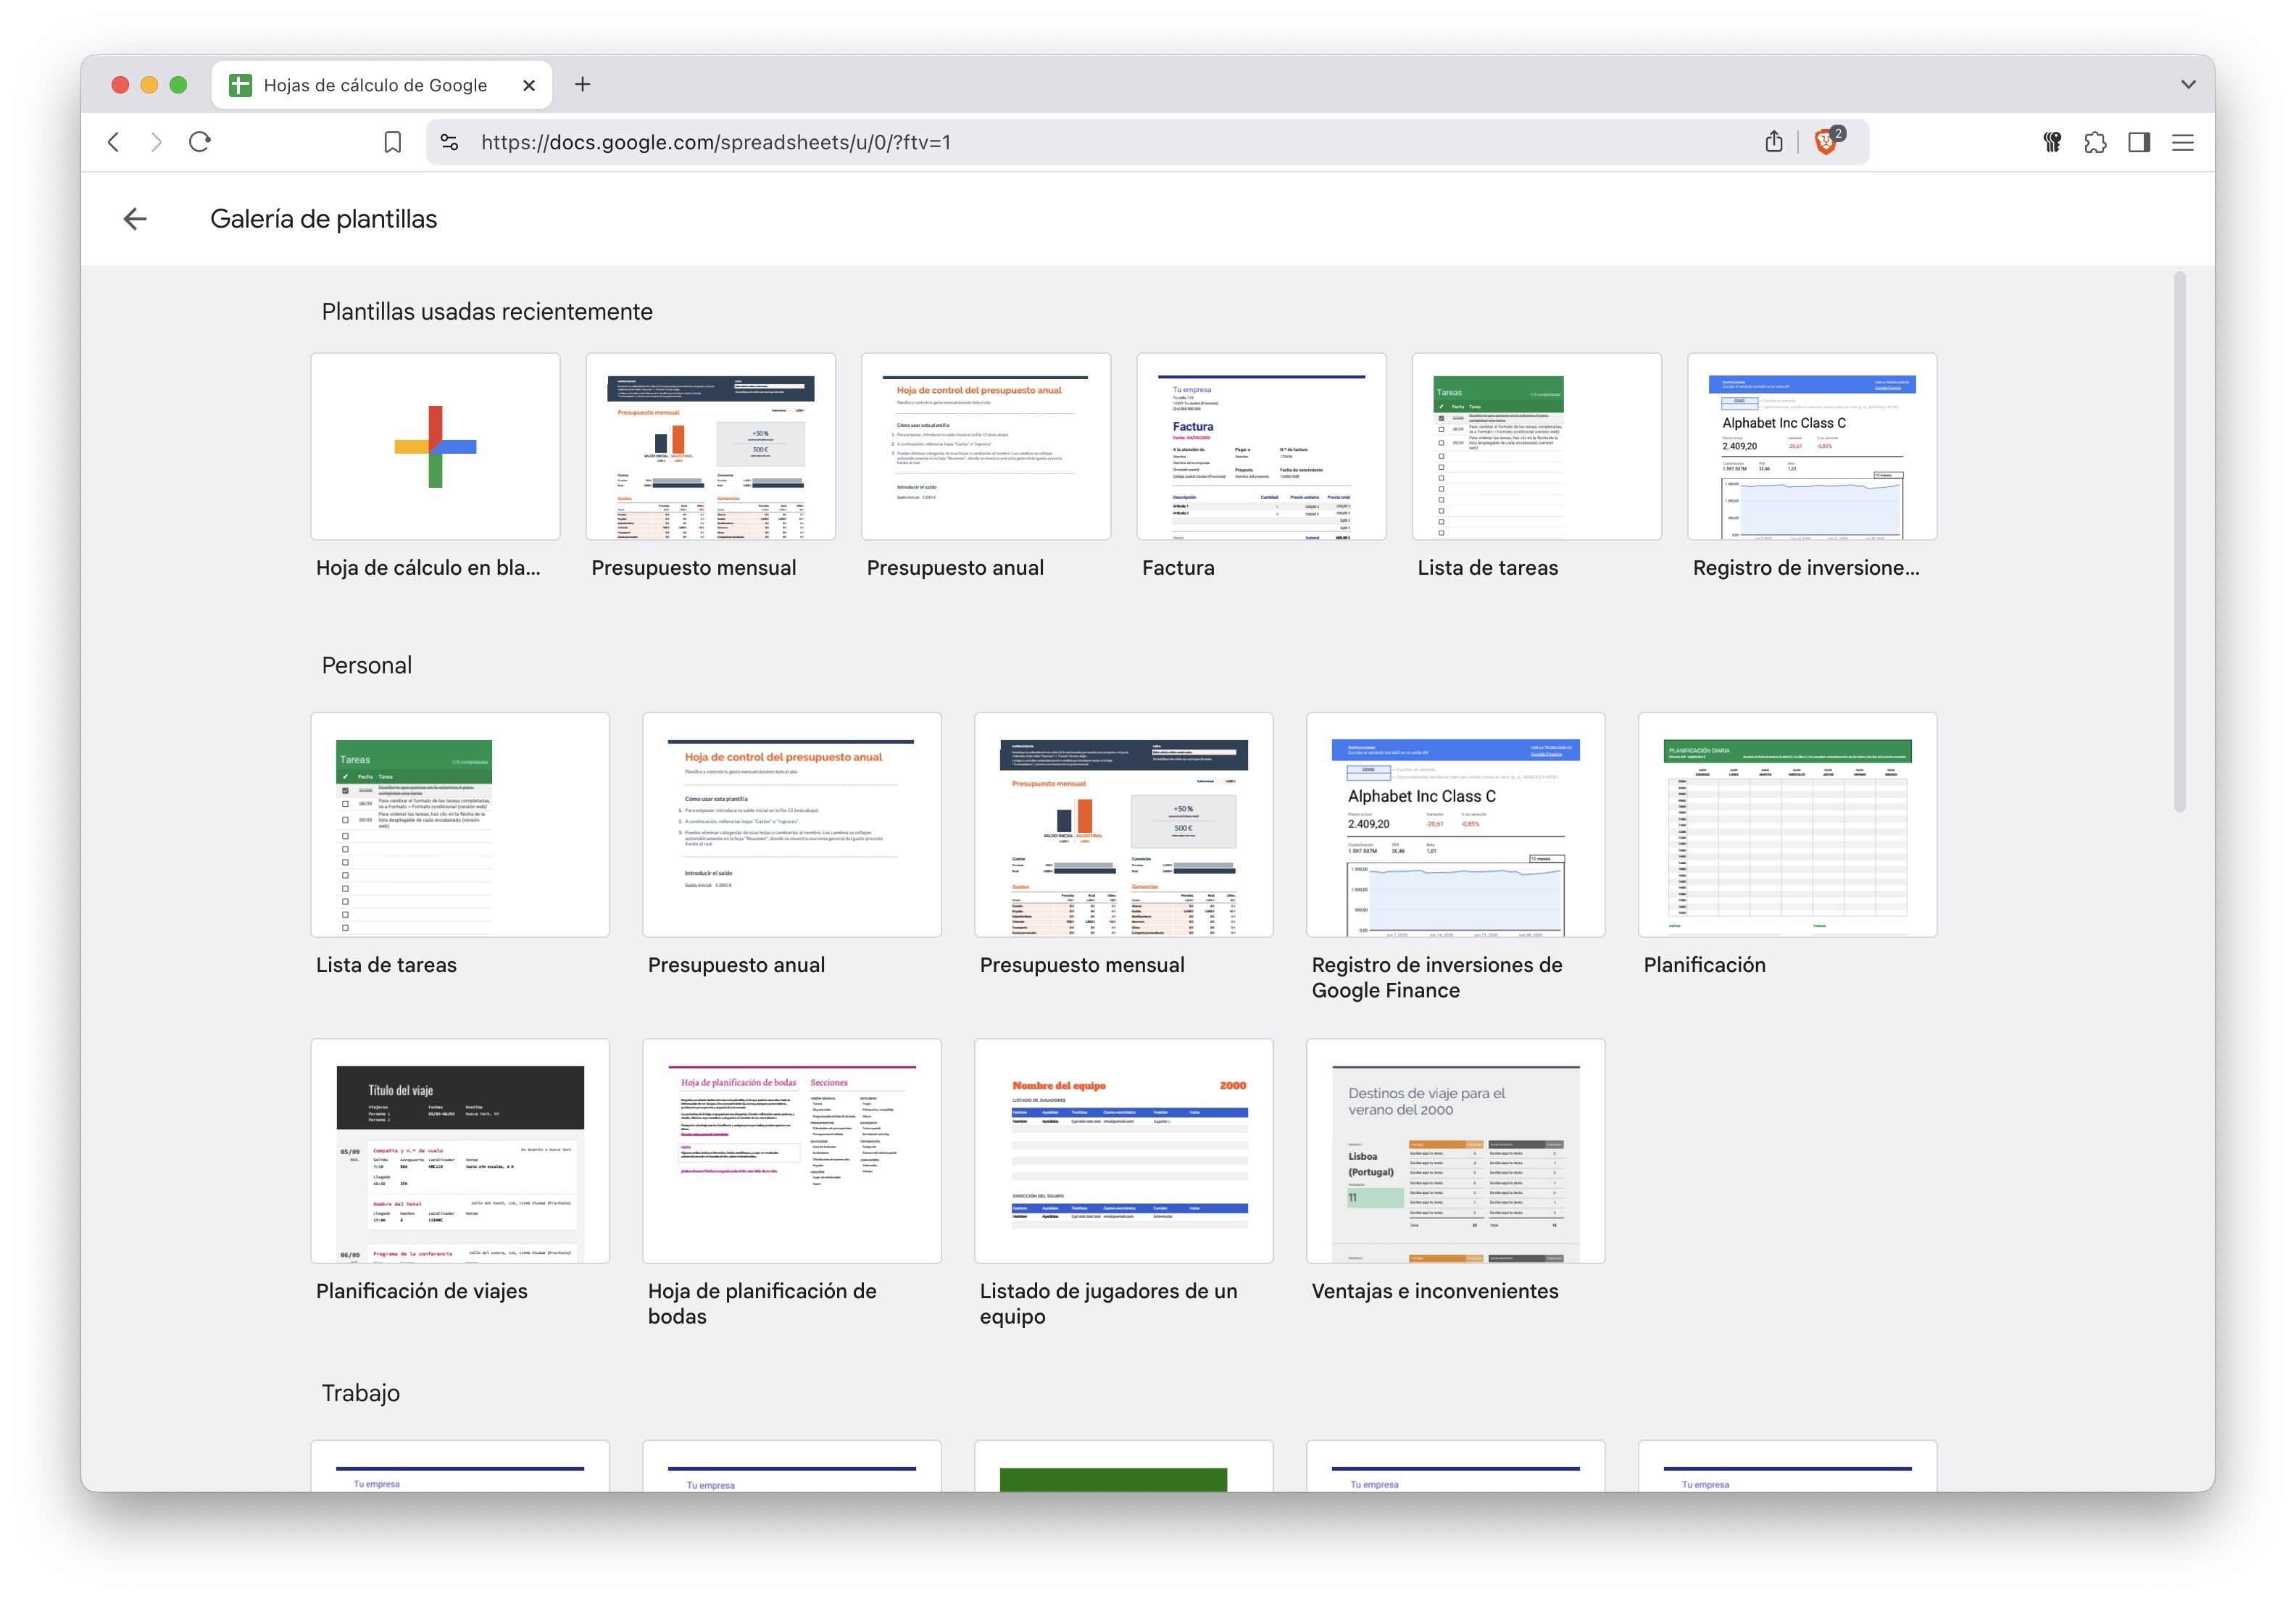Viewport: 2296px width, 1599px height.
Task: Click the 'Factura' template label
Action: click(x=1178, y=567)
